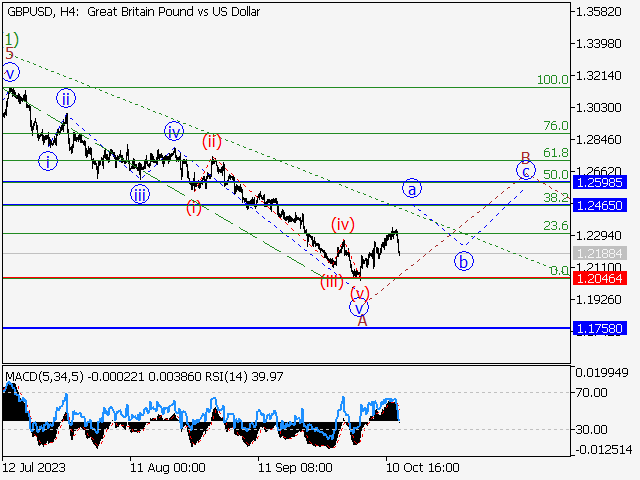Click the 1.30300 price axis label
640x480 pixels.
pyautogui.click(x=598, y=107)
